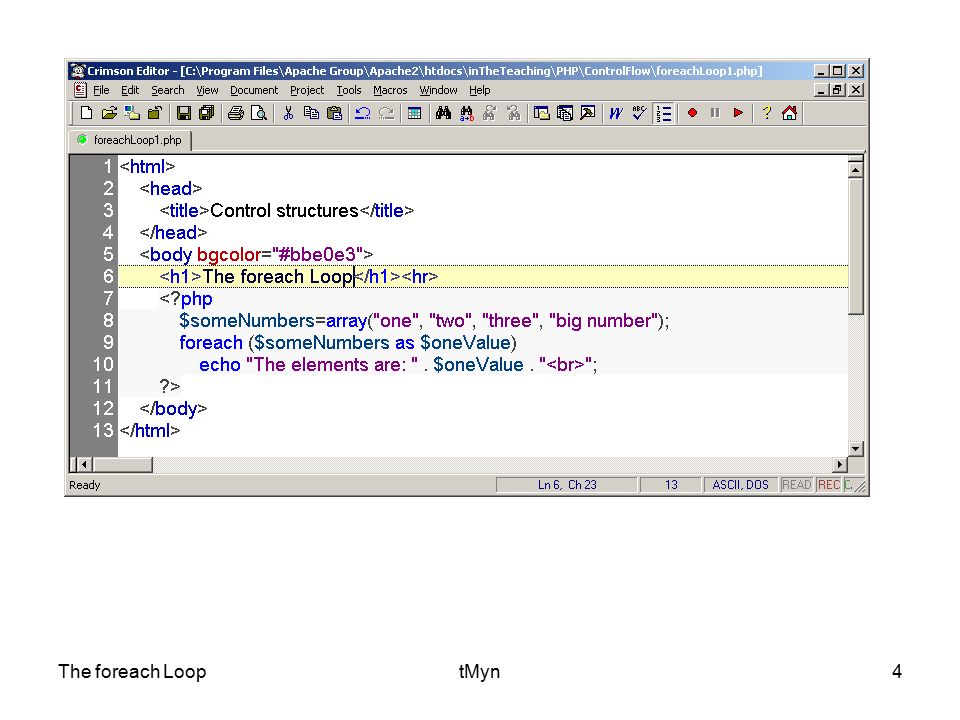Click the vertical scrollbar thumb

point(856,246)
